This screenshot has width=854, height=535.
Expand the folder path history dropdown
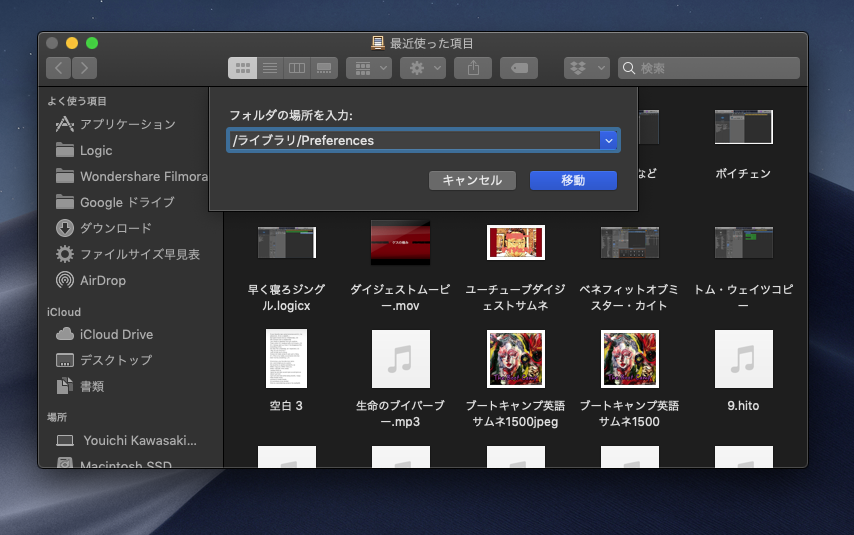pyautogui.click(x=609, y=141)
